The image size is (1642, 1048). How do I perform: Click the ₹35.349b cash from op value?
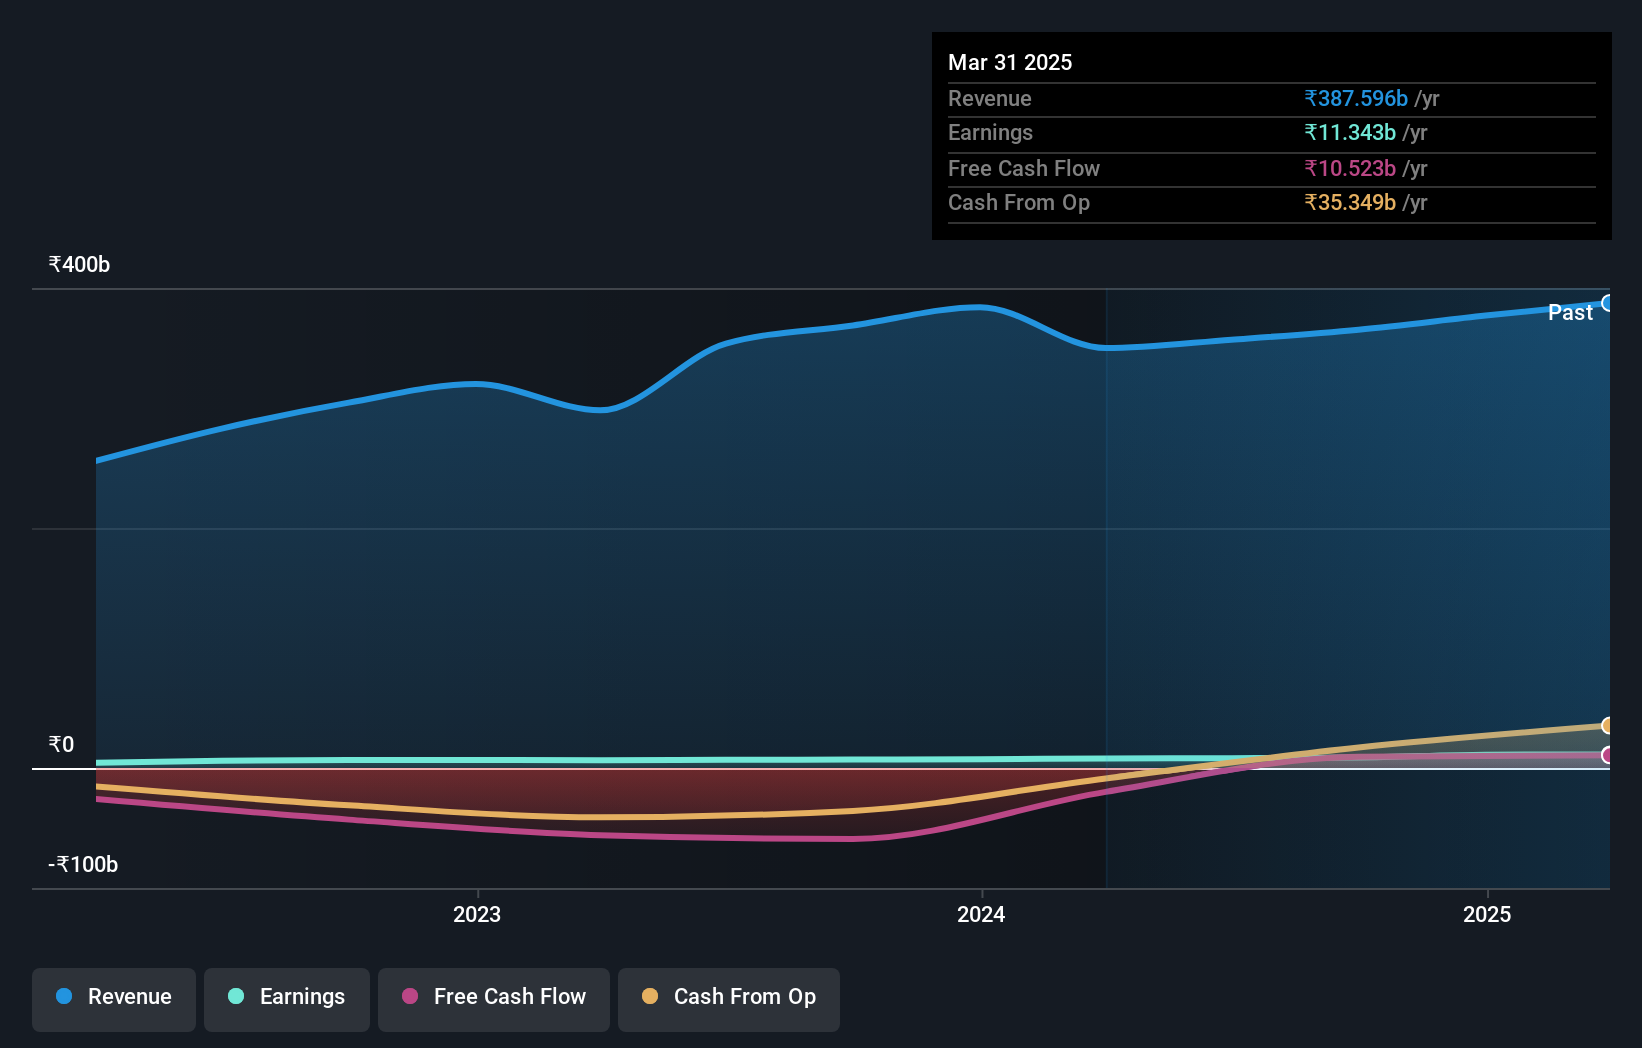click(1350, 202)
